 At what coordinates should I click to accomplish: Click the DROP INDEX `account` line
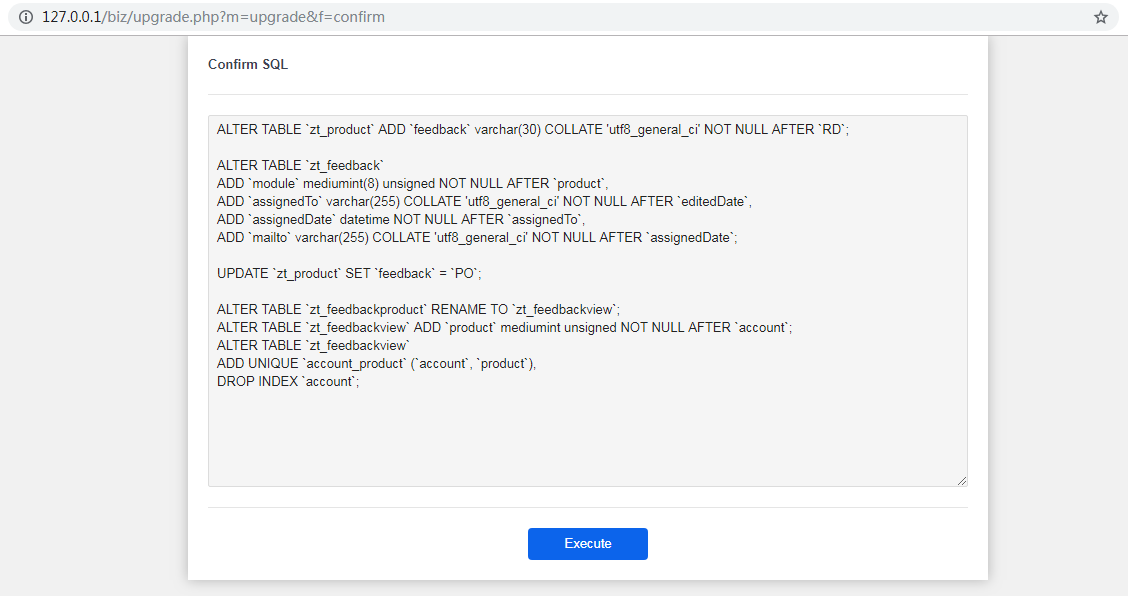(288, 381)
